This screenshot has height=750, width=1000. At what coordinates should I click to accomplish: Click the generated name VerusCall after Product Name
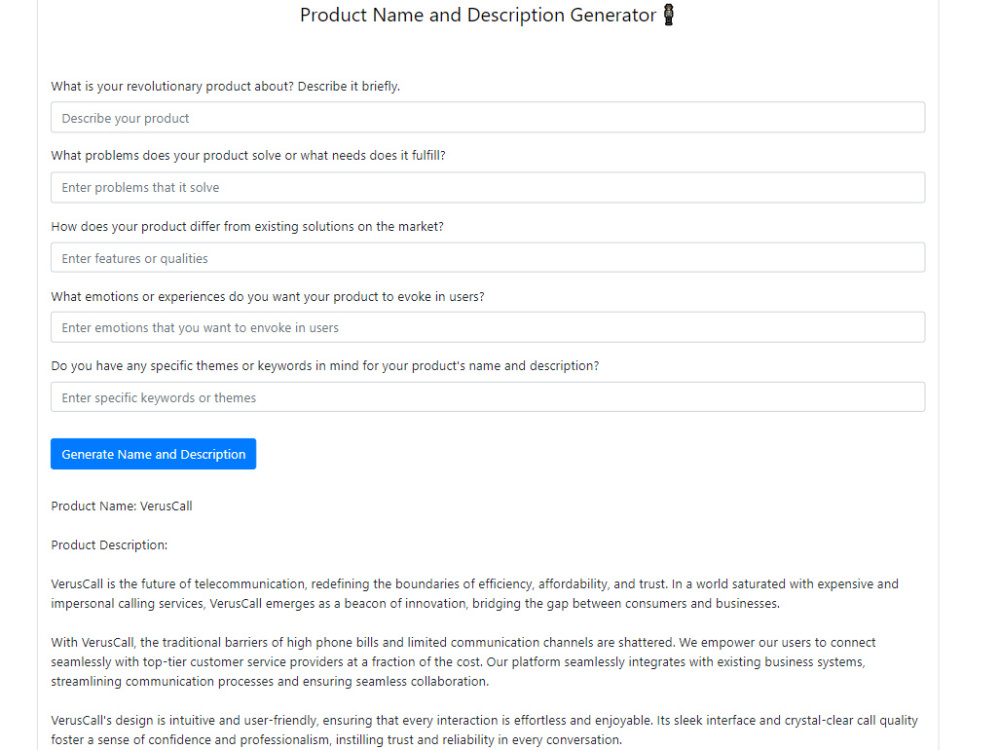(x=166, y=506)
